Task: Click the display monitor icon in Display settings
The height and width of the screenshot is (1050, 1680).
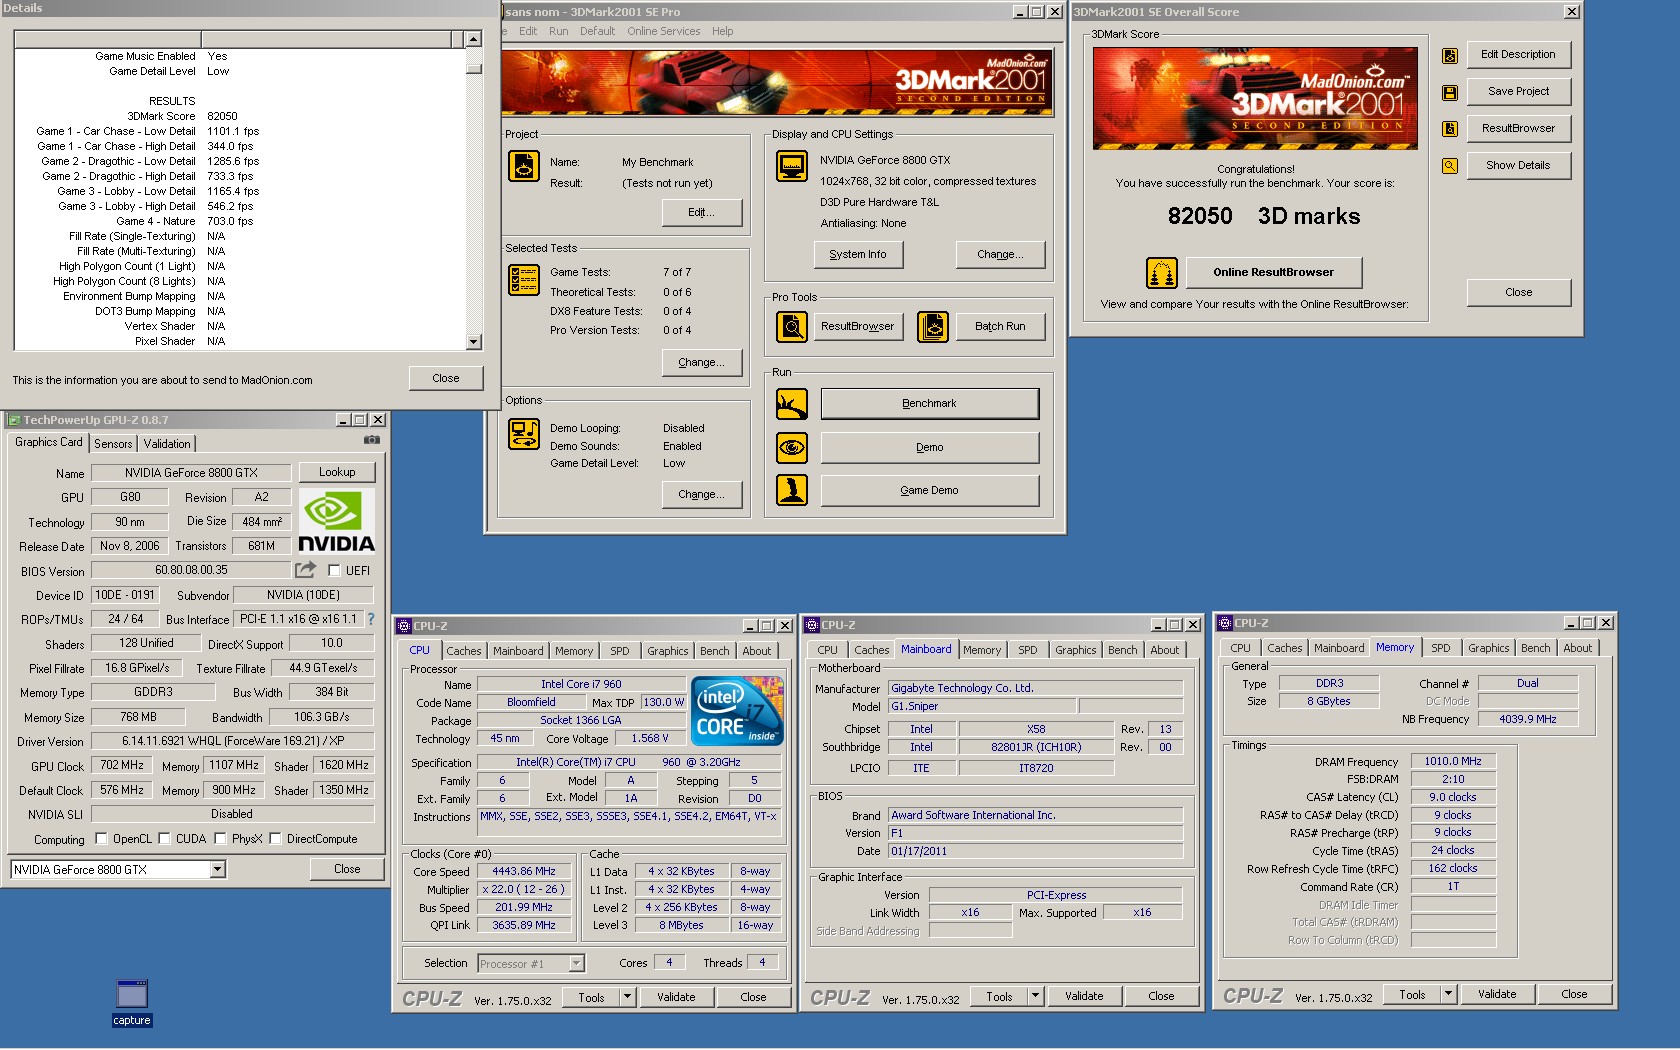Action: click(792, 166)
